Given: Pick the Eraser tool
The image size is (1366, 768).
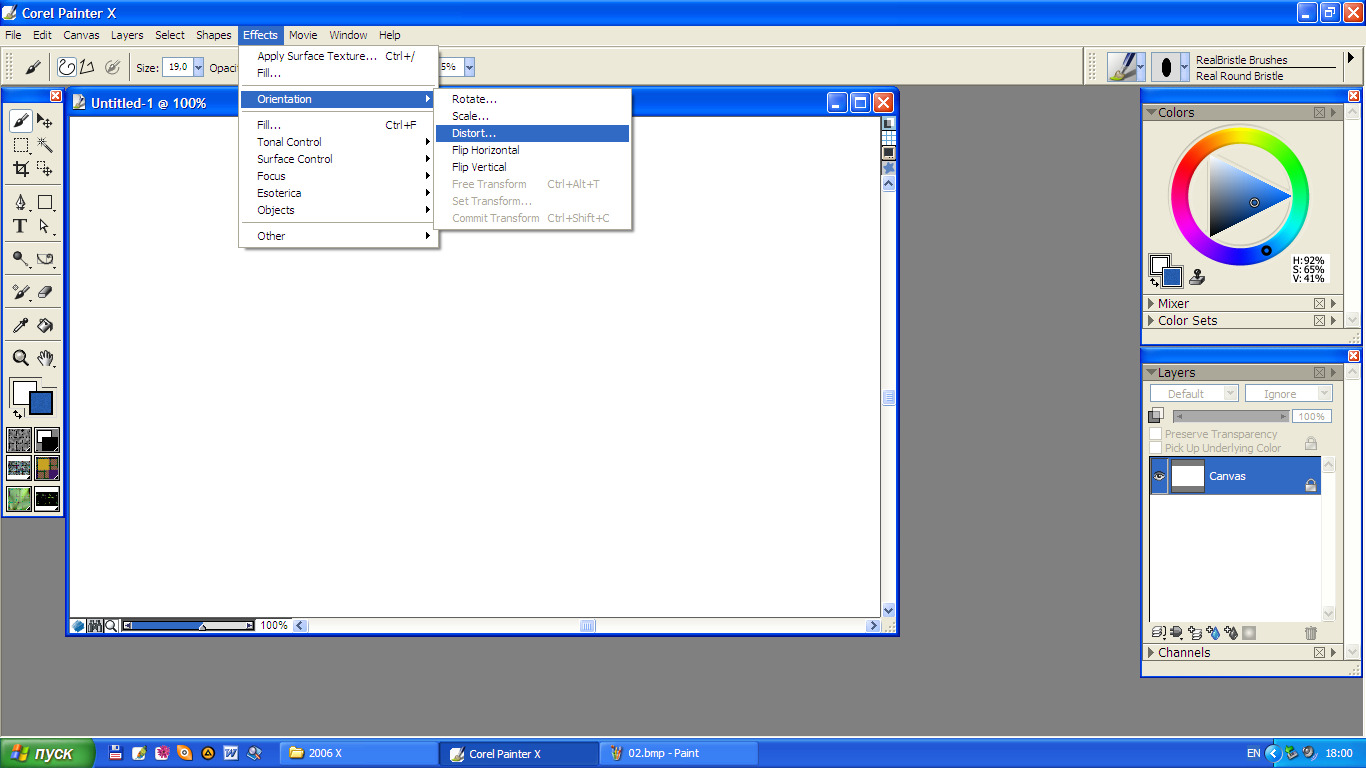Looking at the screenshot, I should pyautogui.click(x=45, y=293).
